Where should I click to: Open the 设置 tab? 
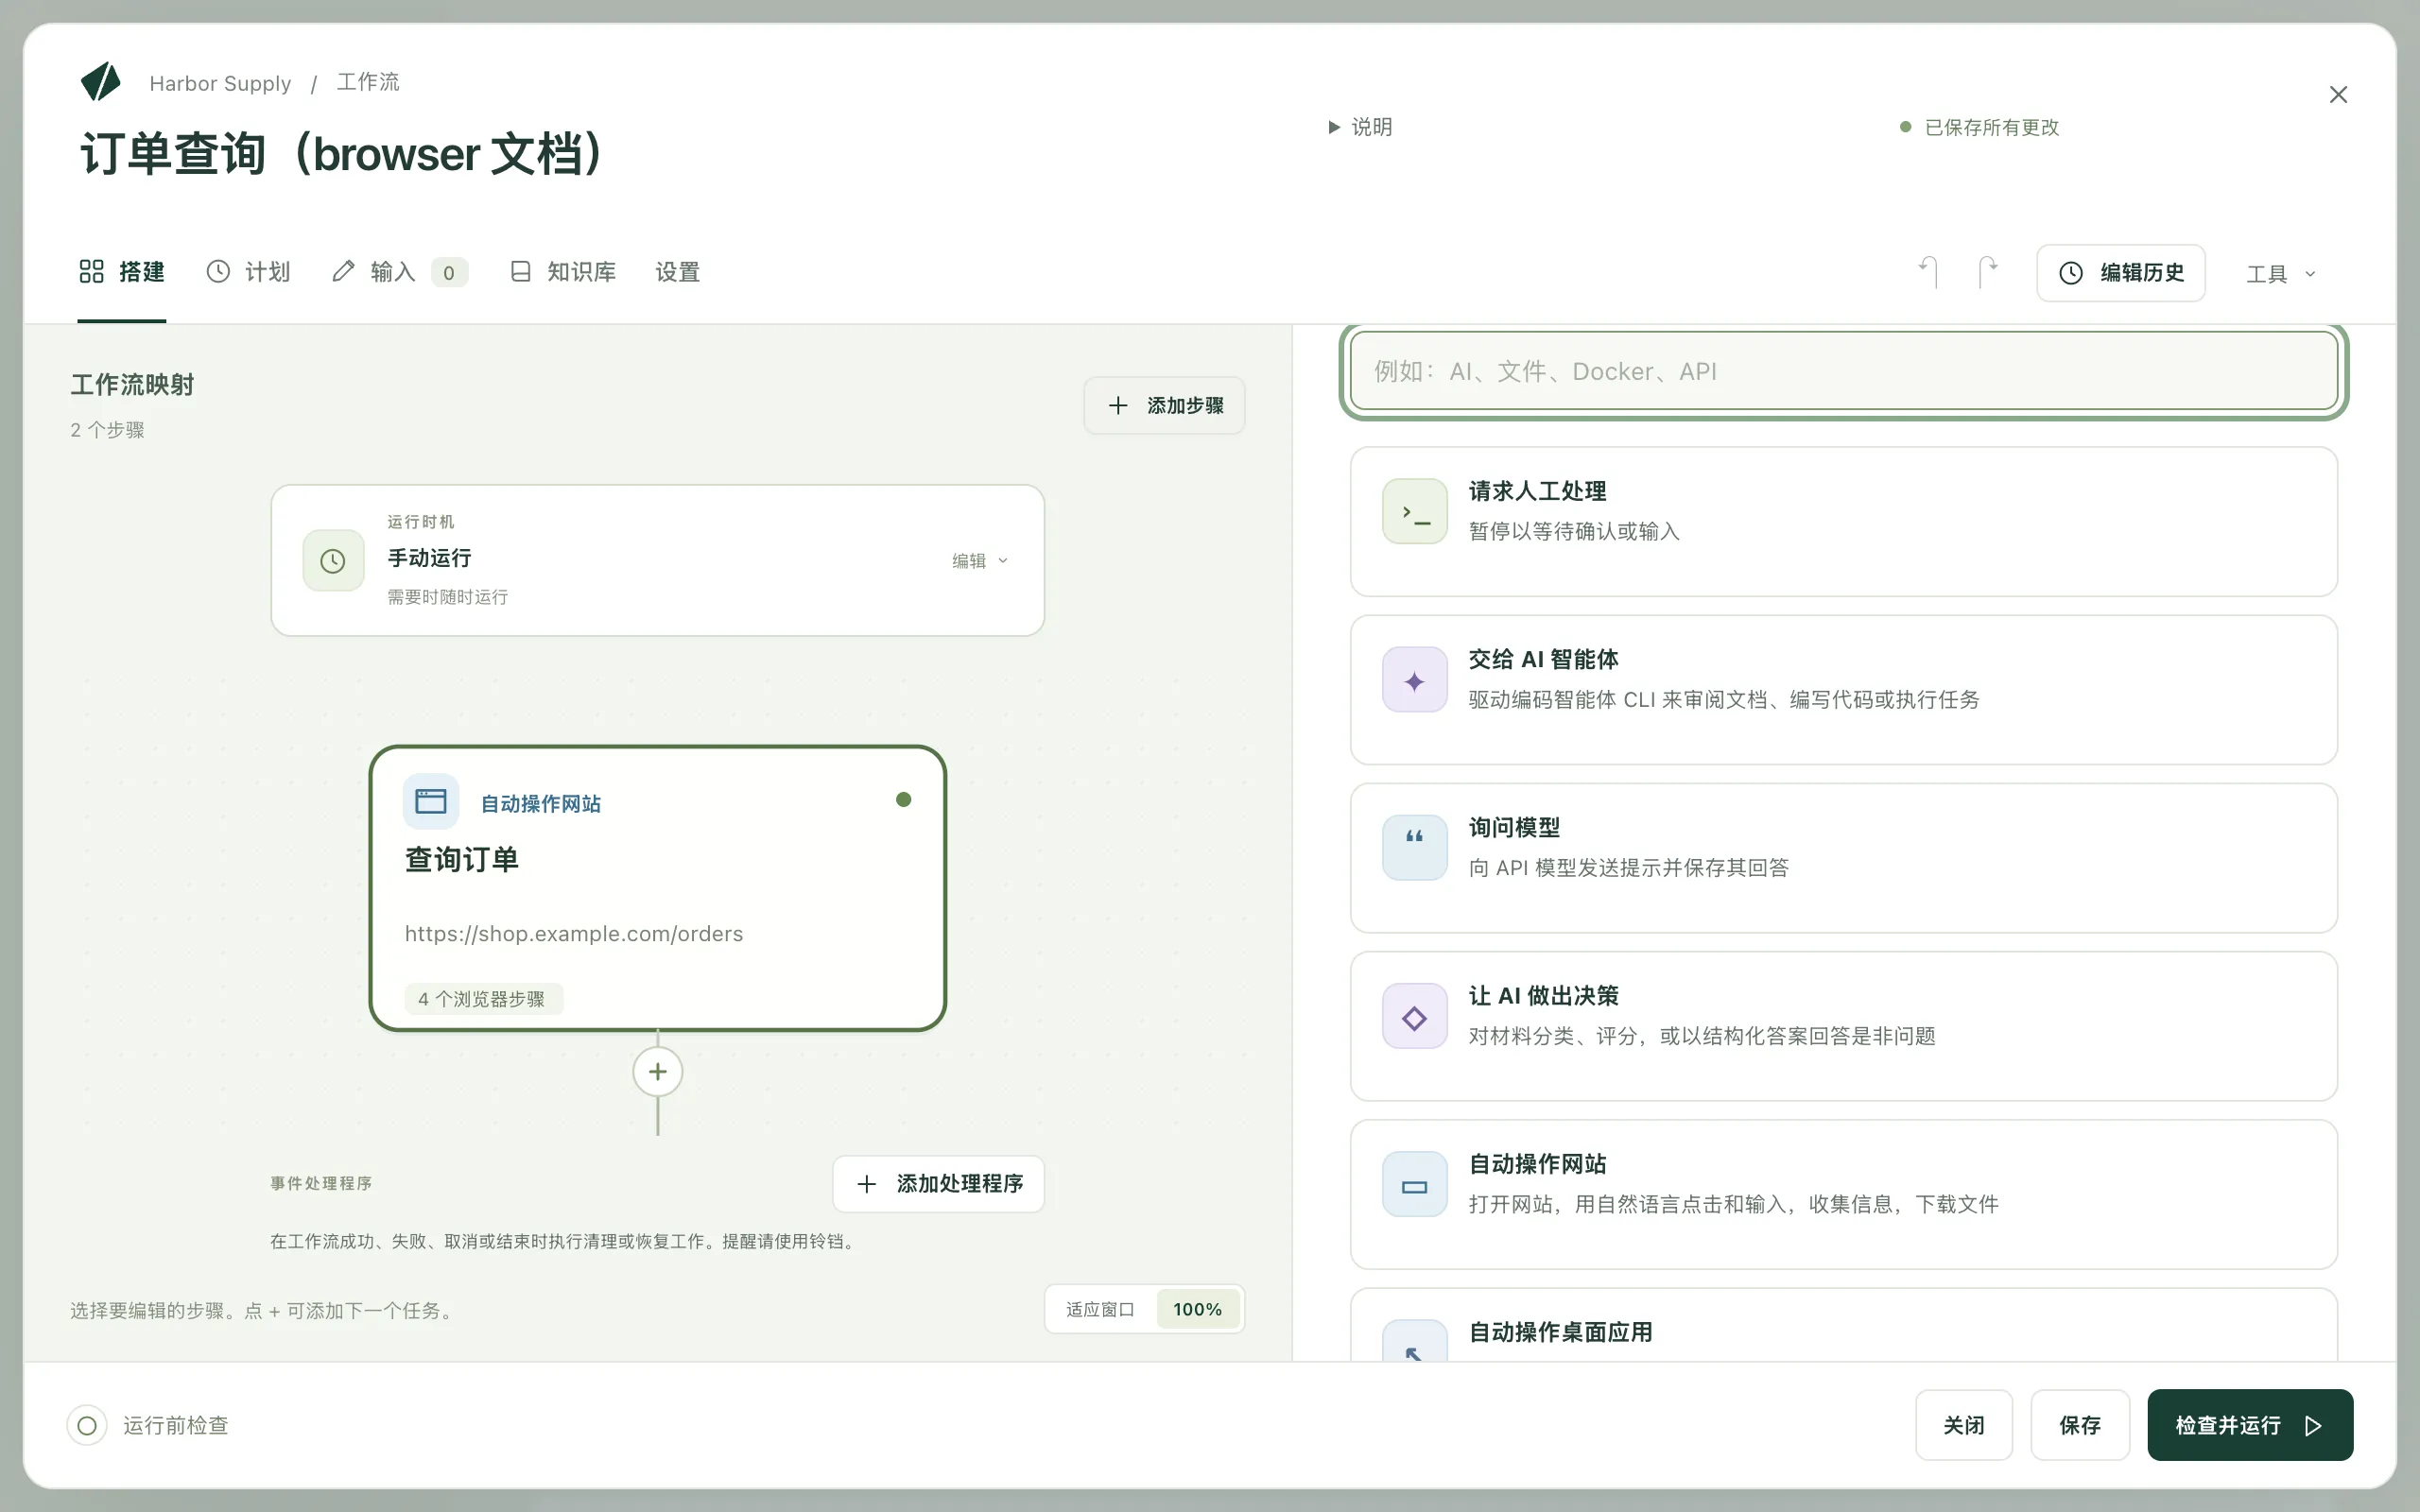pyautogui.click(x=677, y=272)
